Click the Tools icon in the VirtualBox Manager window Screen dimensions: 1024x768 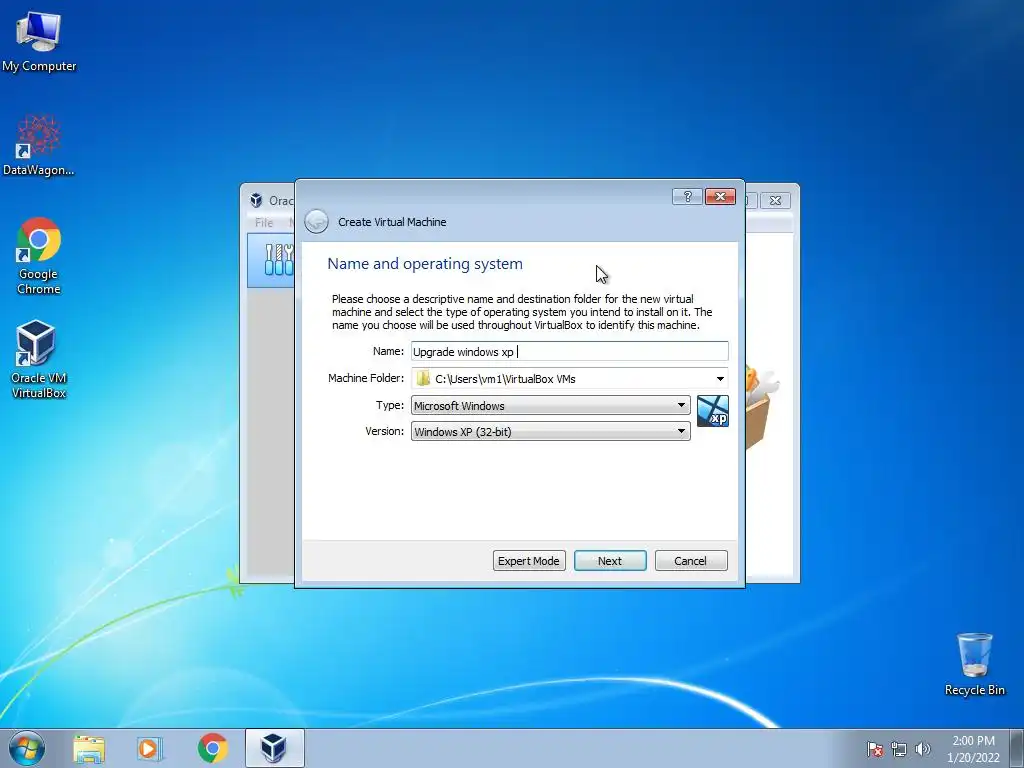(279, 259)
